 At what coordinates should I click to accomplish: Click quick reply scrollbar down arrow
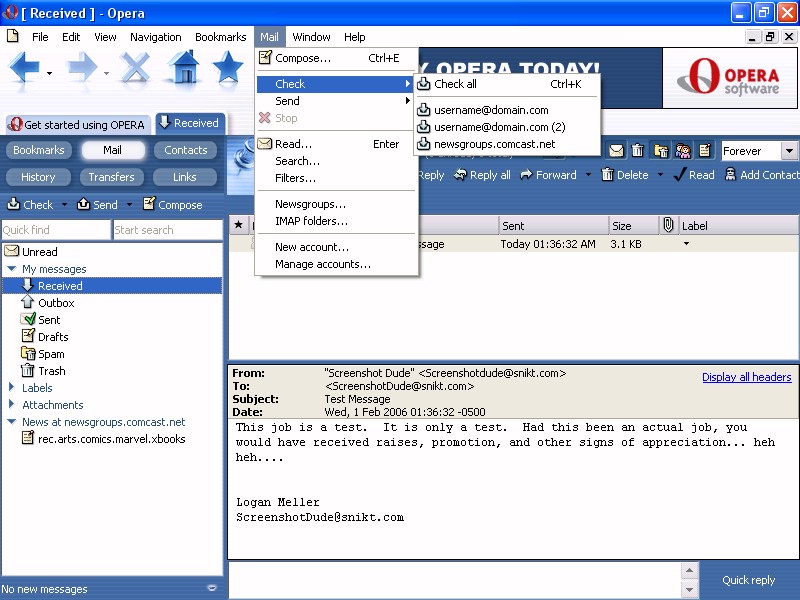click(x=689, y=590)
